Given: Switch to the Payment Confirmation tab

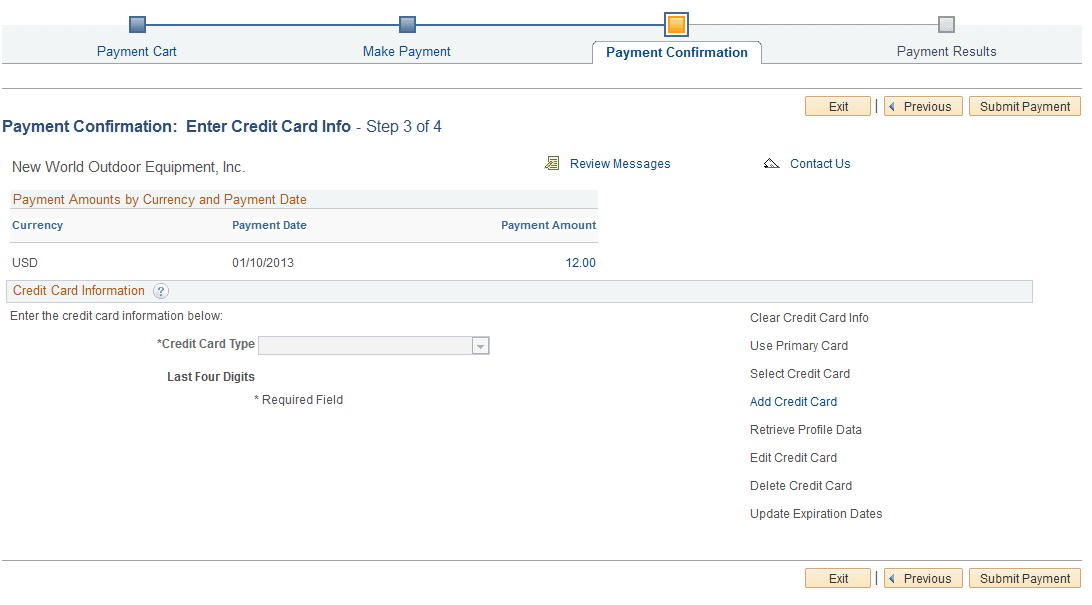Looking at the screenshot, I should coord(677,51).
